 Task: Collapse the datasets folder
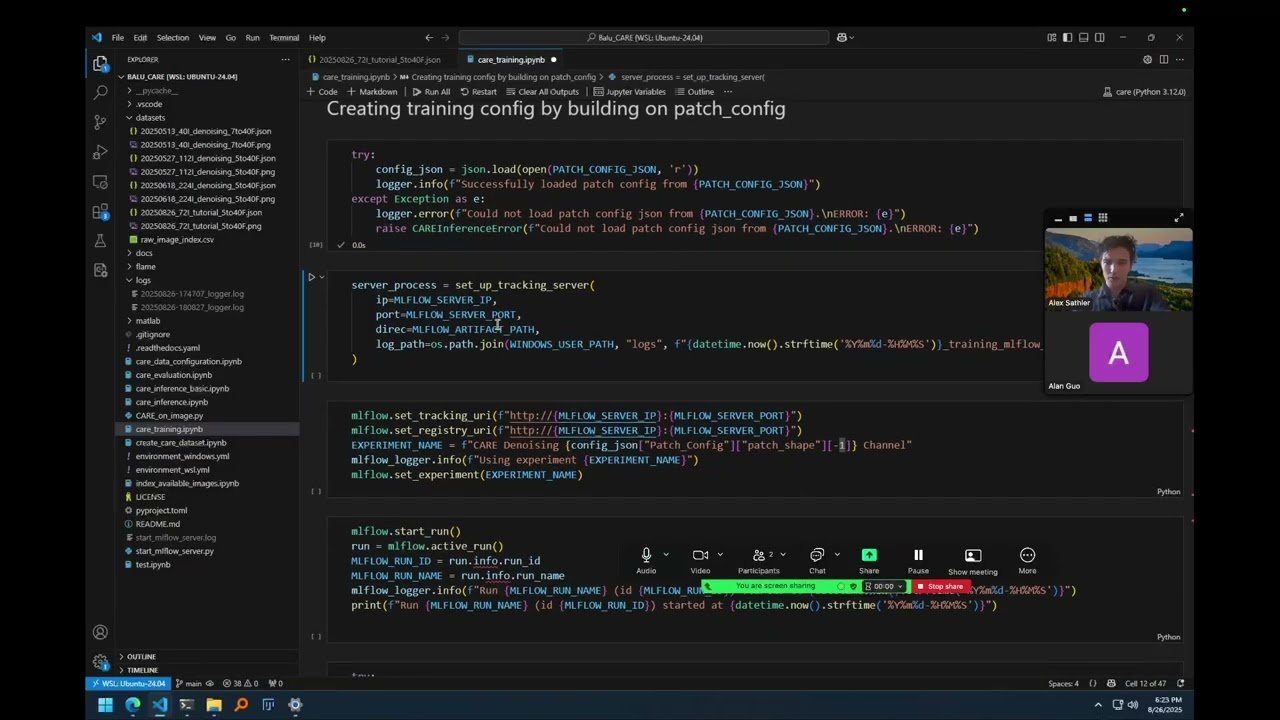click(150, 117)
